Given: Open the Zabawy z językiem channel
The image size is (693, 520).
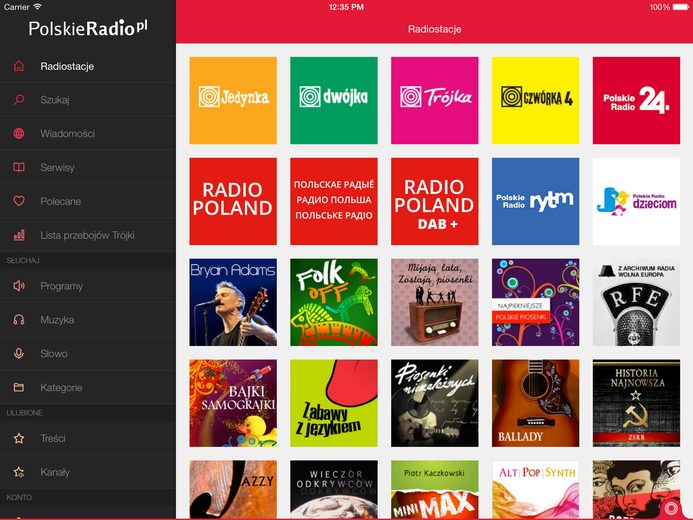Looking at the screenshot, I should click(334, 403).
